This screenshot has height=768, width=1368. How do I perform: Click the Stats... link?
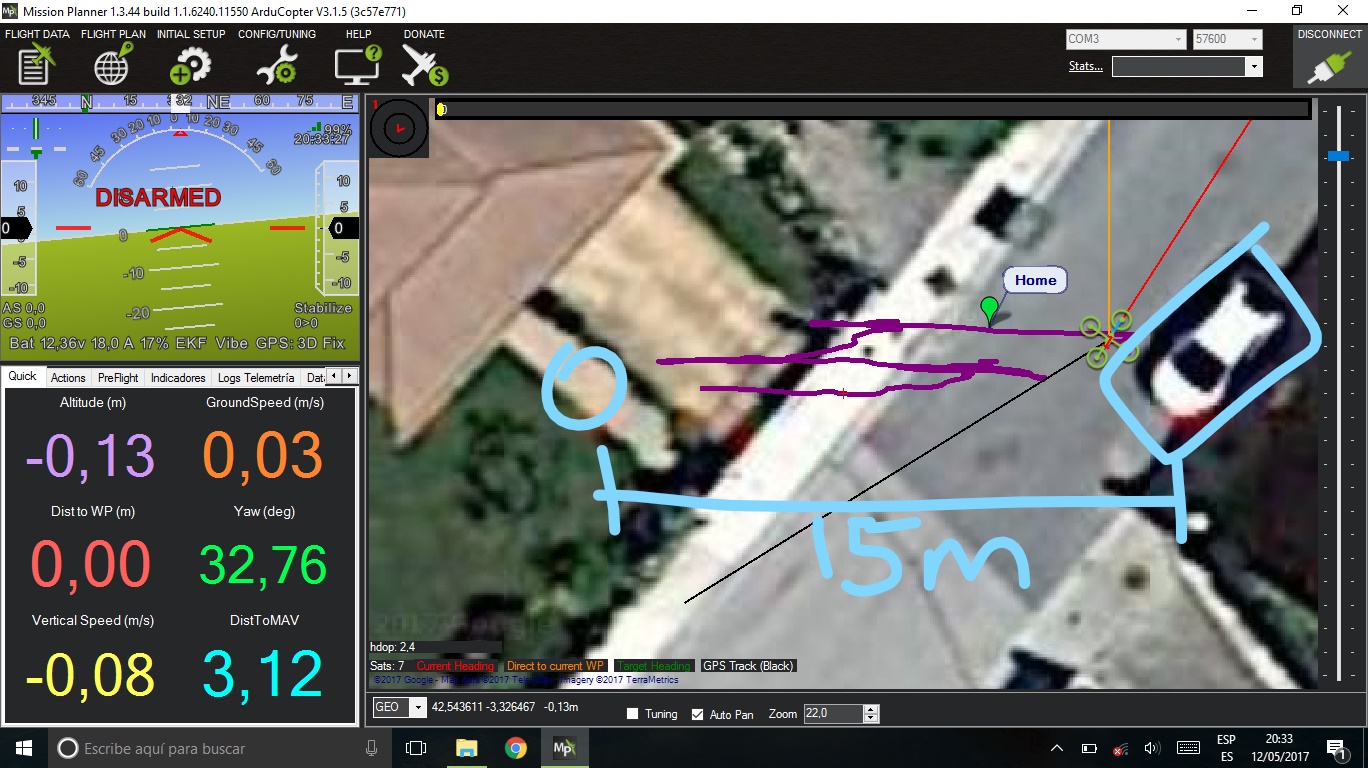pos(1085,66)
